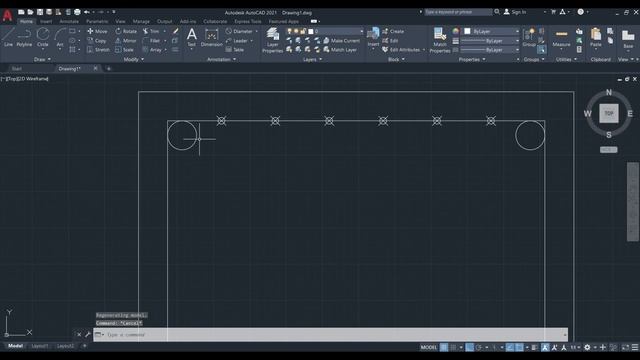
Task: Click the Measure tool
Action: point(561,38)
